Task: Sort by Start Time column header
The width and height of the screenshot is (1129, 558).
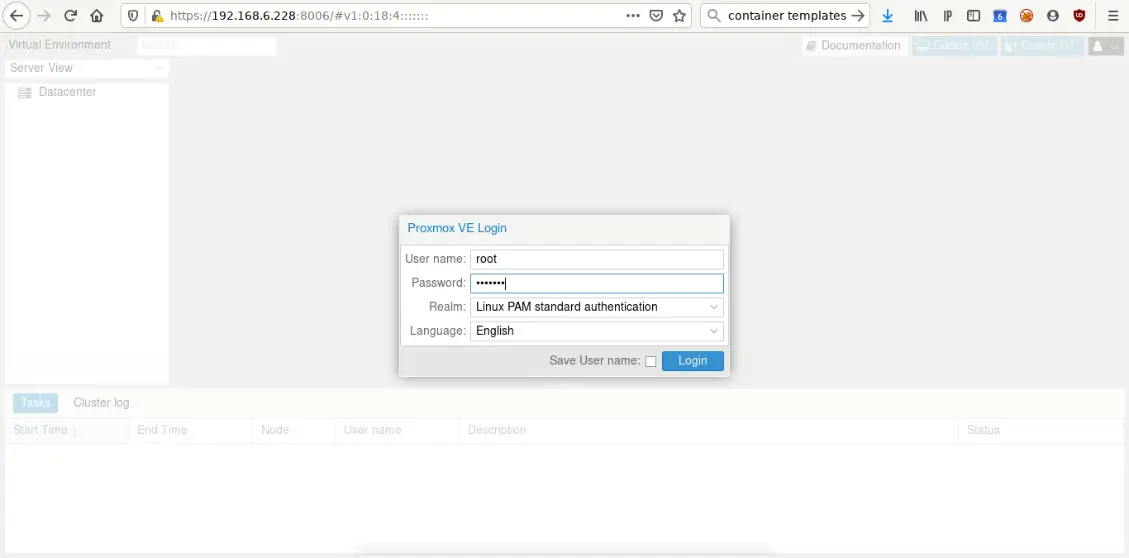Action: [x=67, y=430]
